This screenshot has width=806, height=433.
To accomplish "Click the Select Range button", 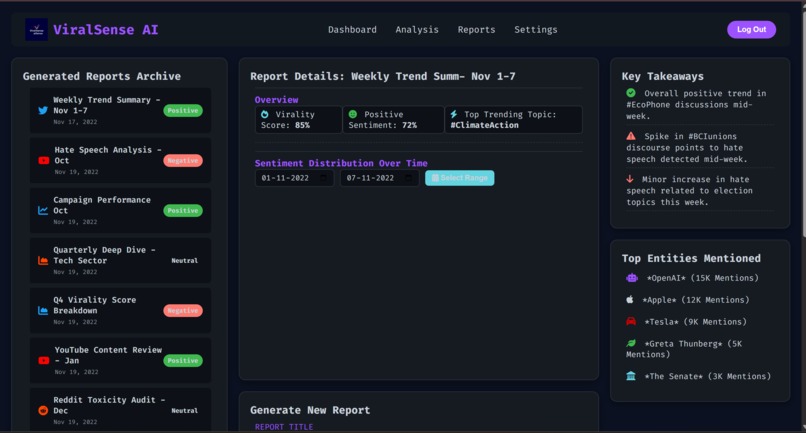I will pyautogui.click(x=460, y=178).
